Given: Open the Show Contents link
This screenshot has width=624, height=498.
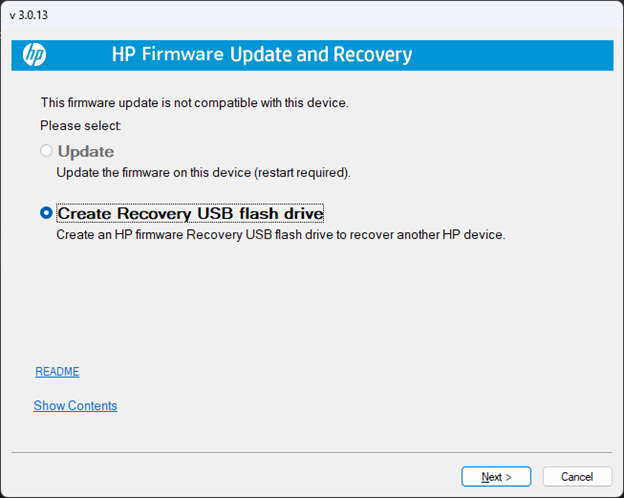Looking at the screenshot, I should pos(75,406).
